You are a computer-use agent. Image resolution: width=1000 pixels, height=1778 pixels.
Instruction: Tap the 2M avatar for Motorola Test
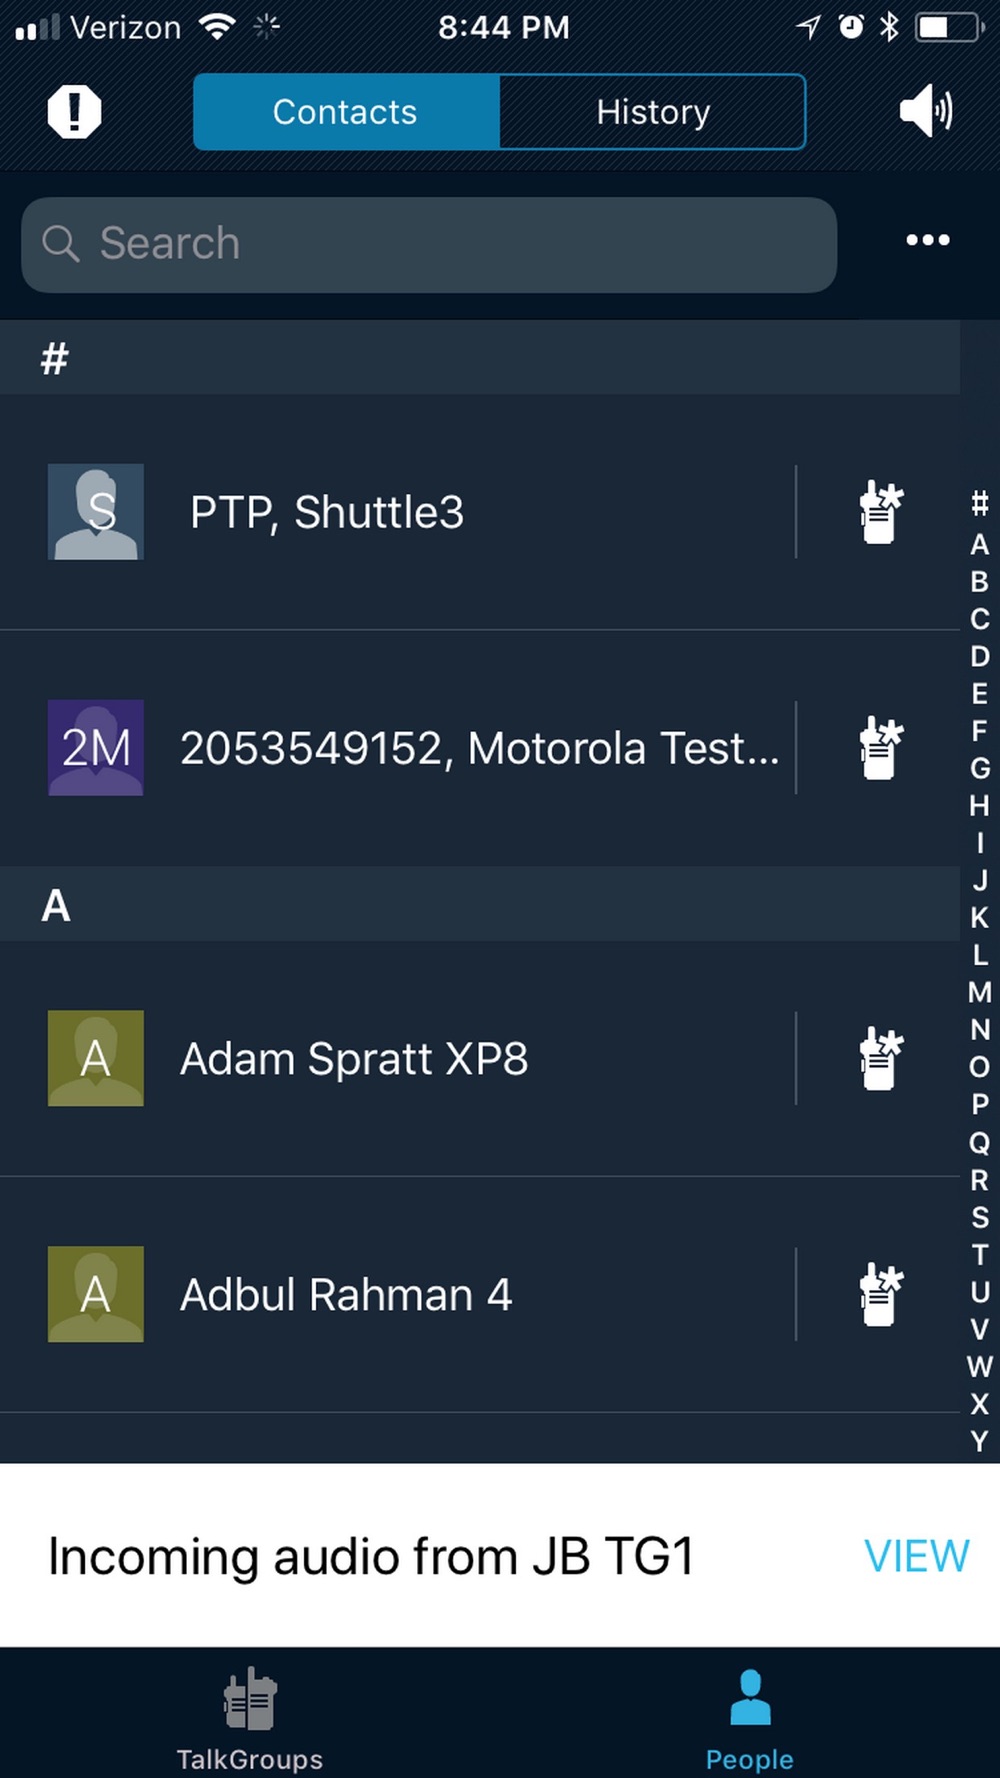[96, 748]
